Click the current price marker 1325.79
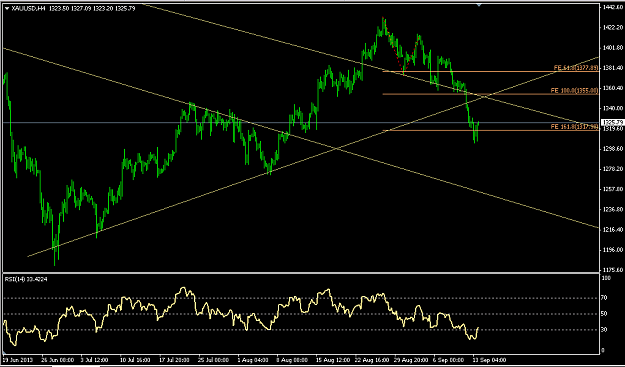The width and height of the screenshot is (625, 367). click(612, 122)
